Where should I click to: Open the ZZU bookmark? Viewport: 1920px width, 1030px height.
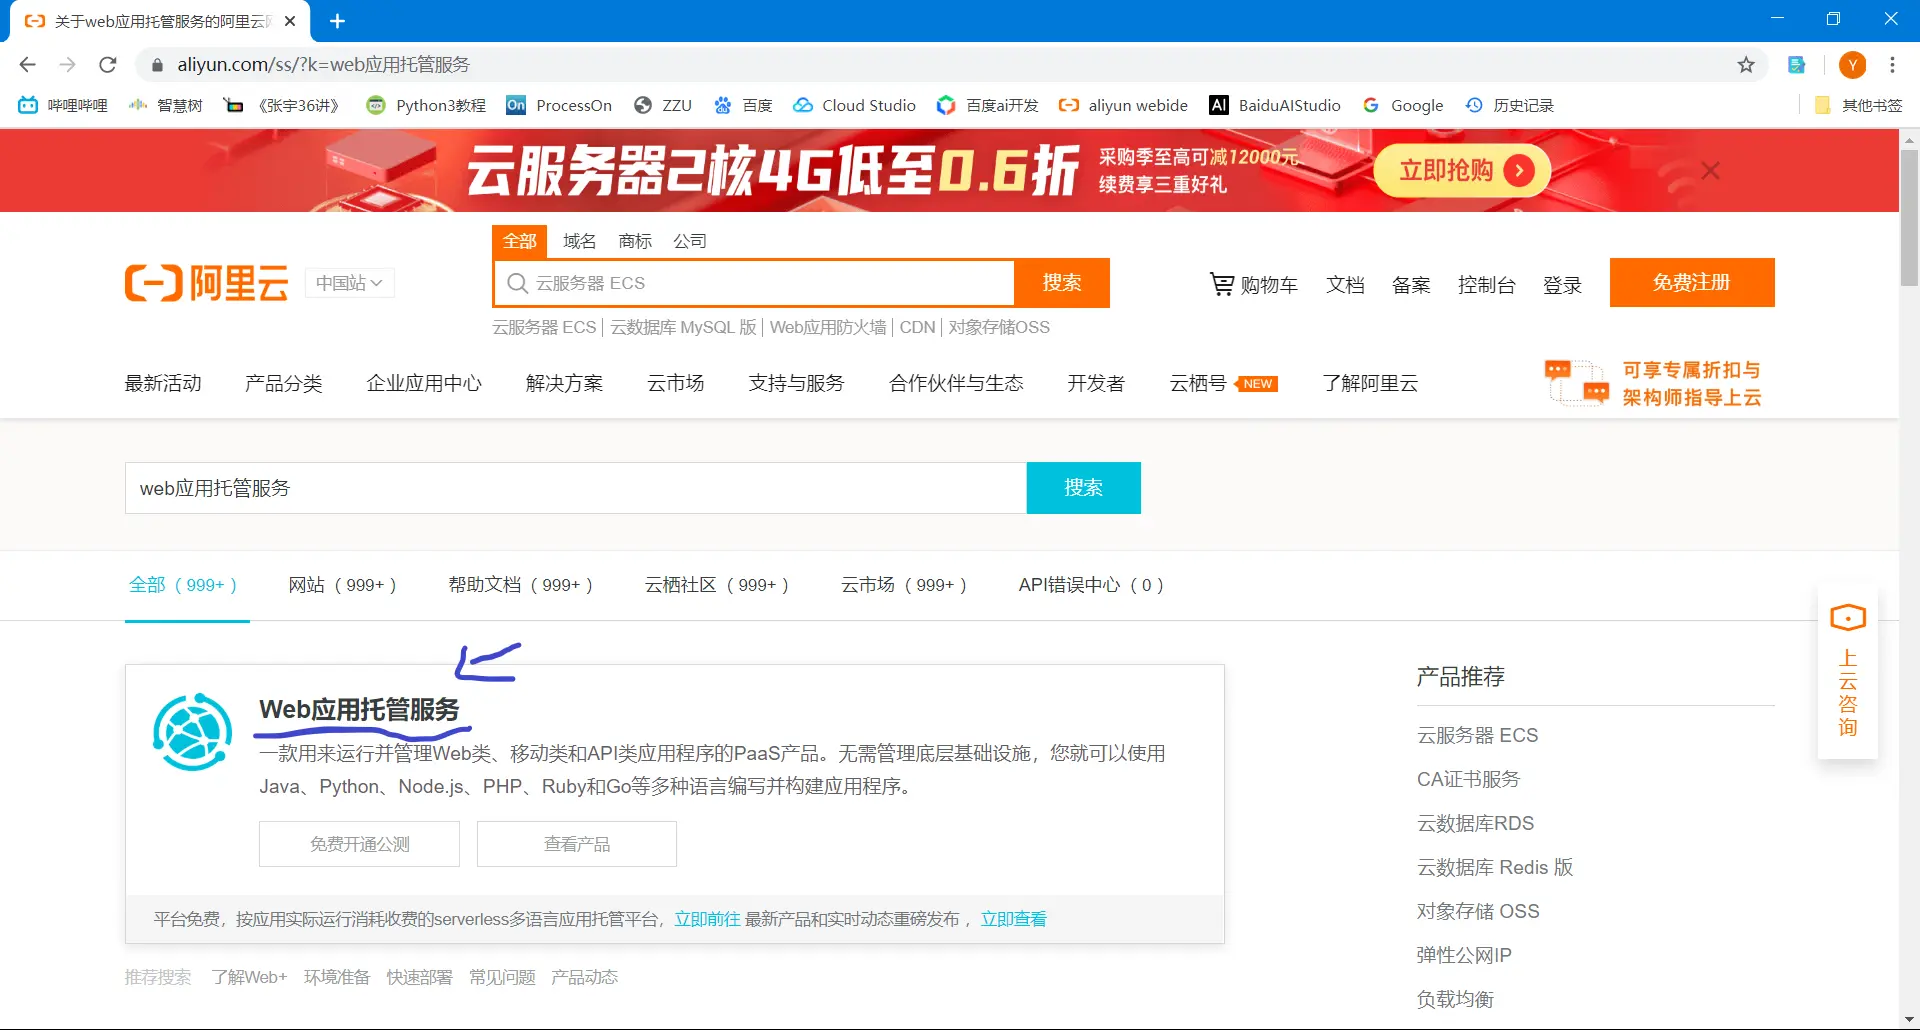click(663, 105)
